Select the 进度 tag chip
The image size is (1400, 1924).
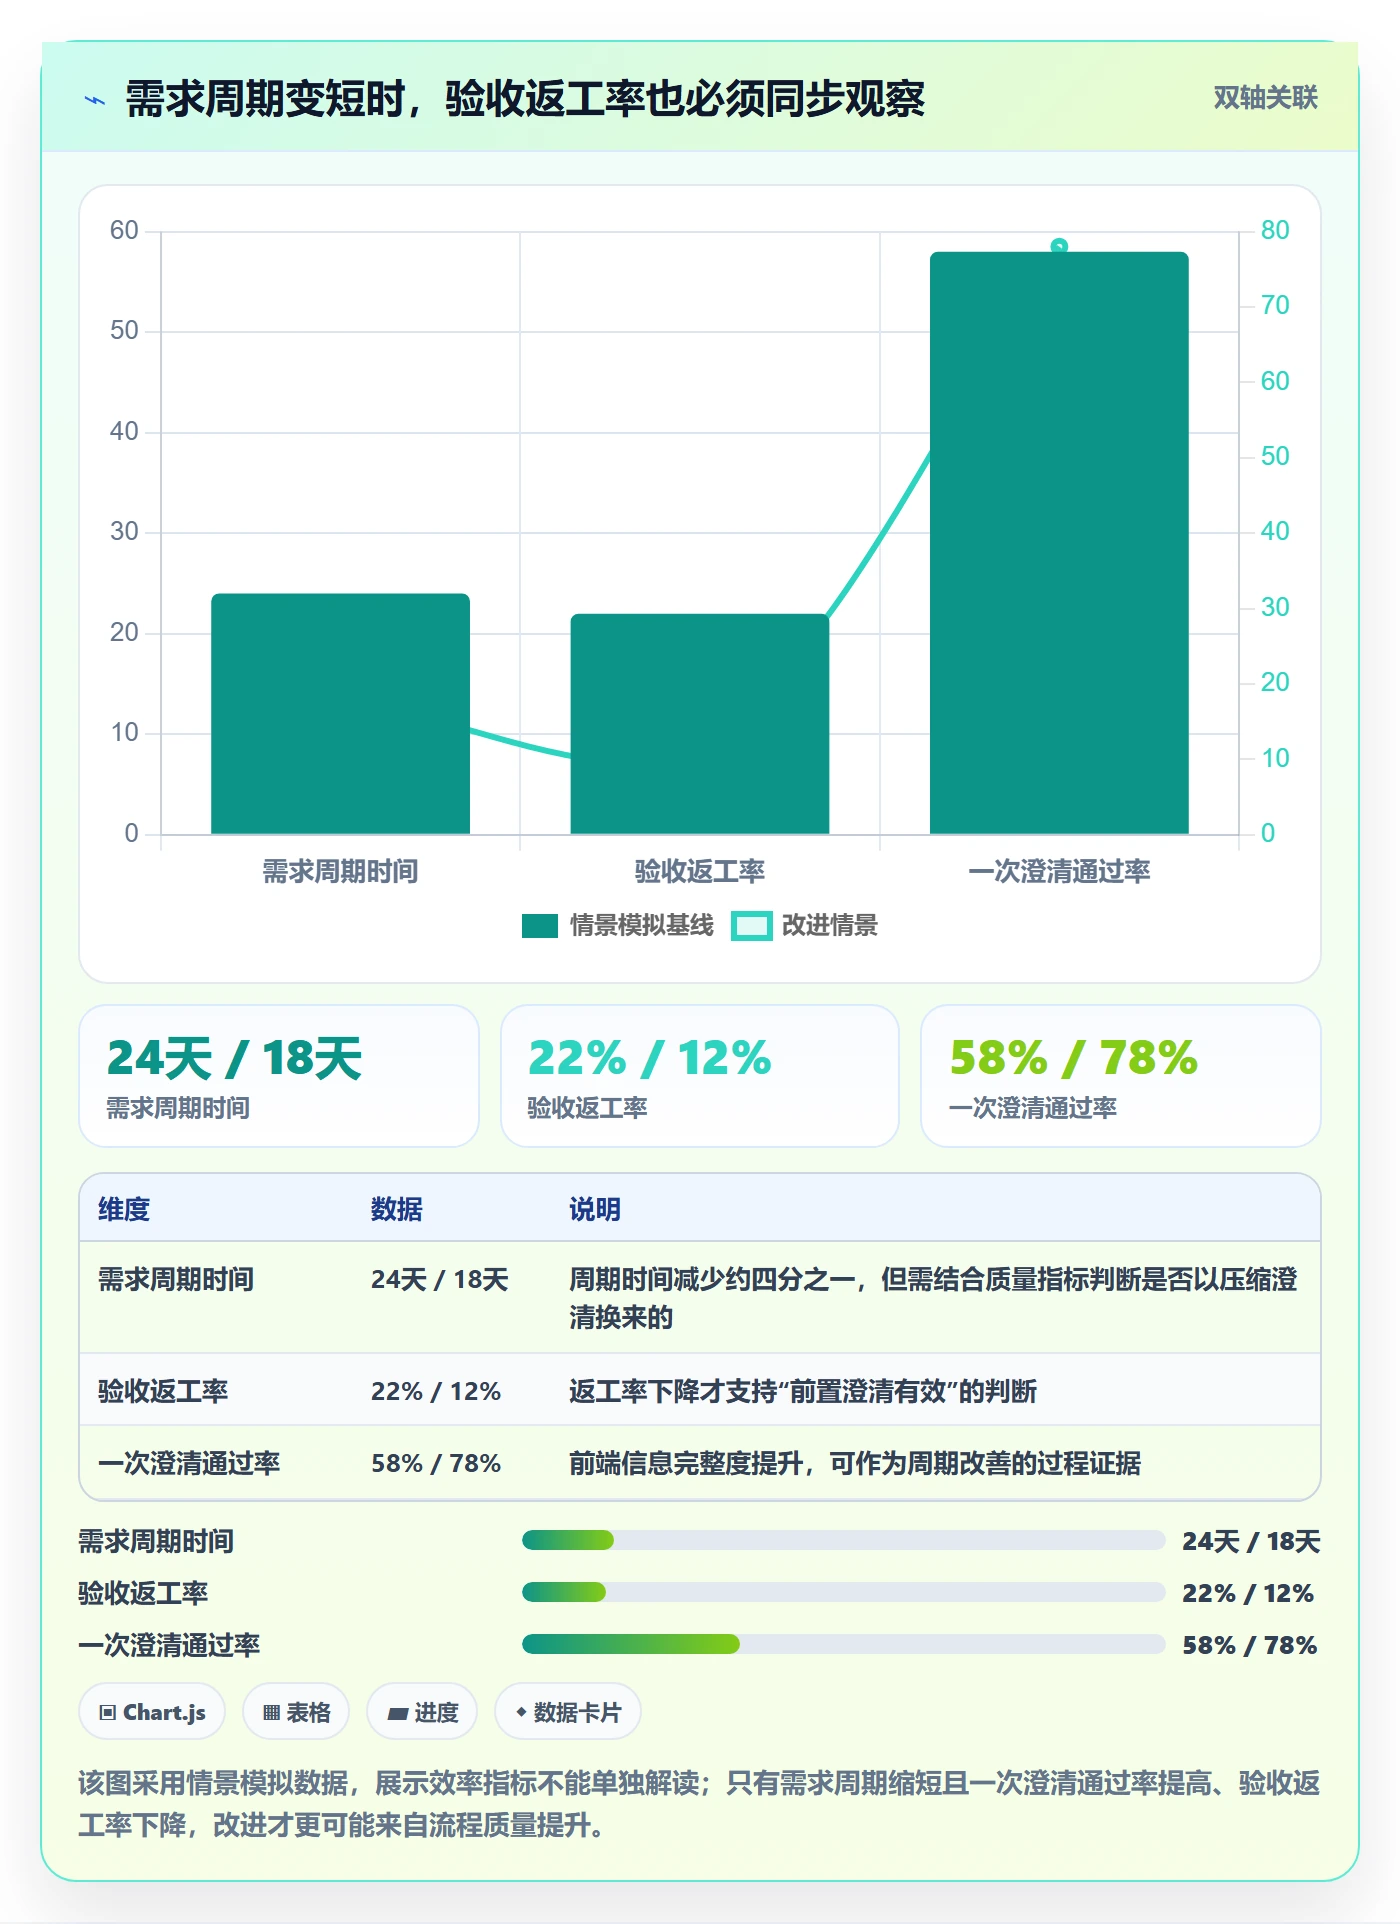point(422,1712)
